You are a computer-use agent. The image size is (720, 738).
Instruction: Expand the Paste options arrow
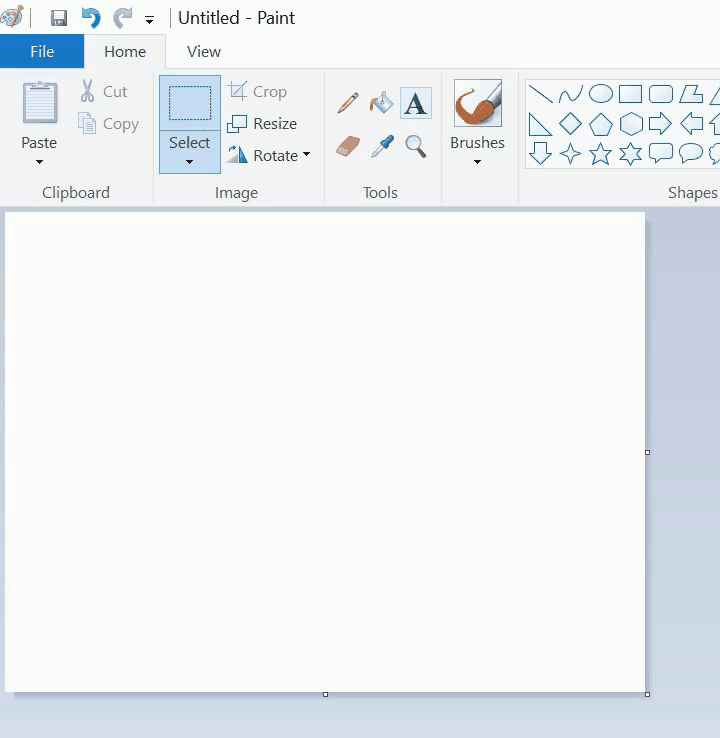coord(40,162)
